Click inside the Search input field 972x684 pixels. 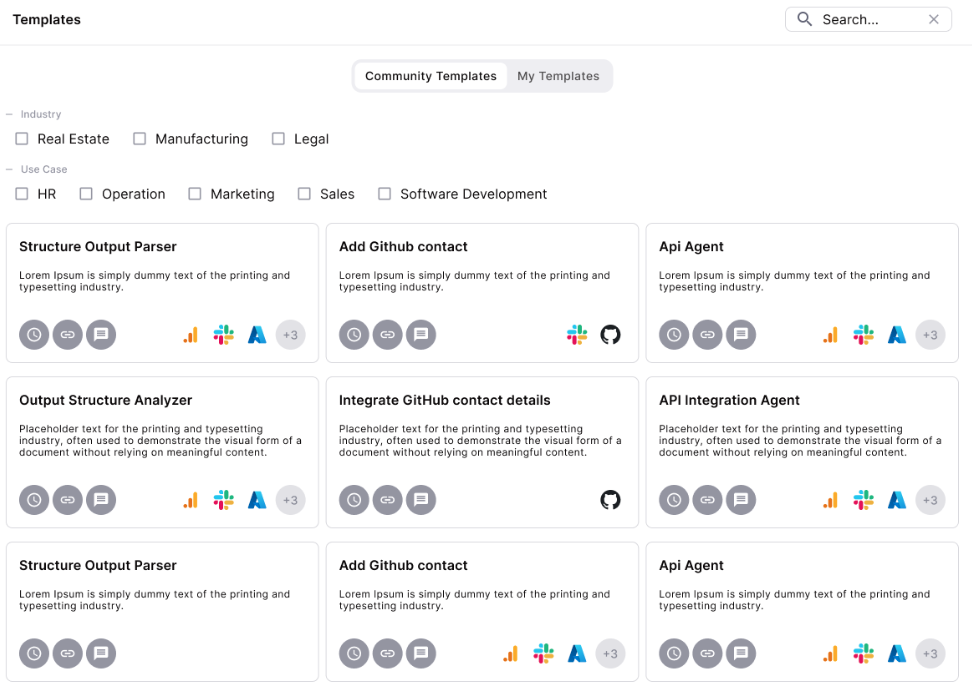click(x=870, y=19)
